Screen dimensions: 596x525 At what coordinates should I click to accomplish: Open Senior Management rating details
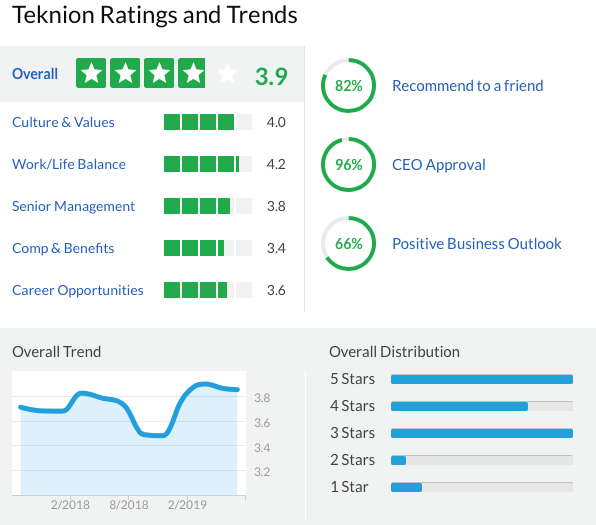click(x=73, y=206)
